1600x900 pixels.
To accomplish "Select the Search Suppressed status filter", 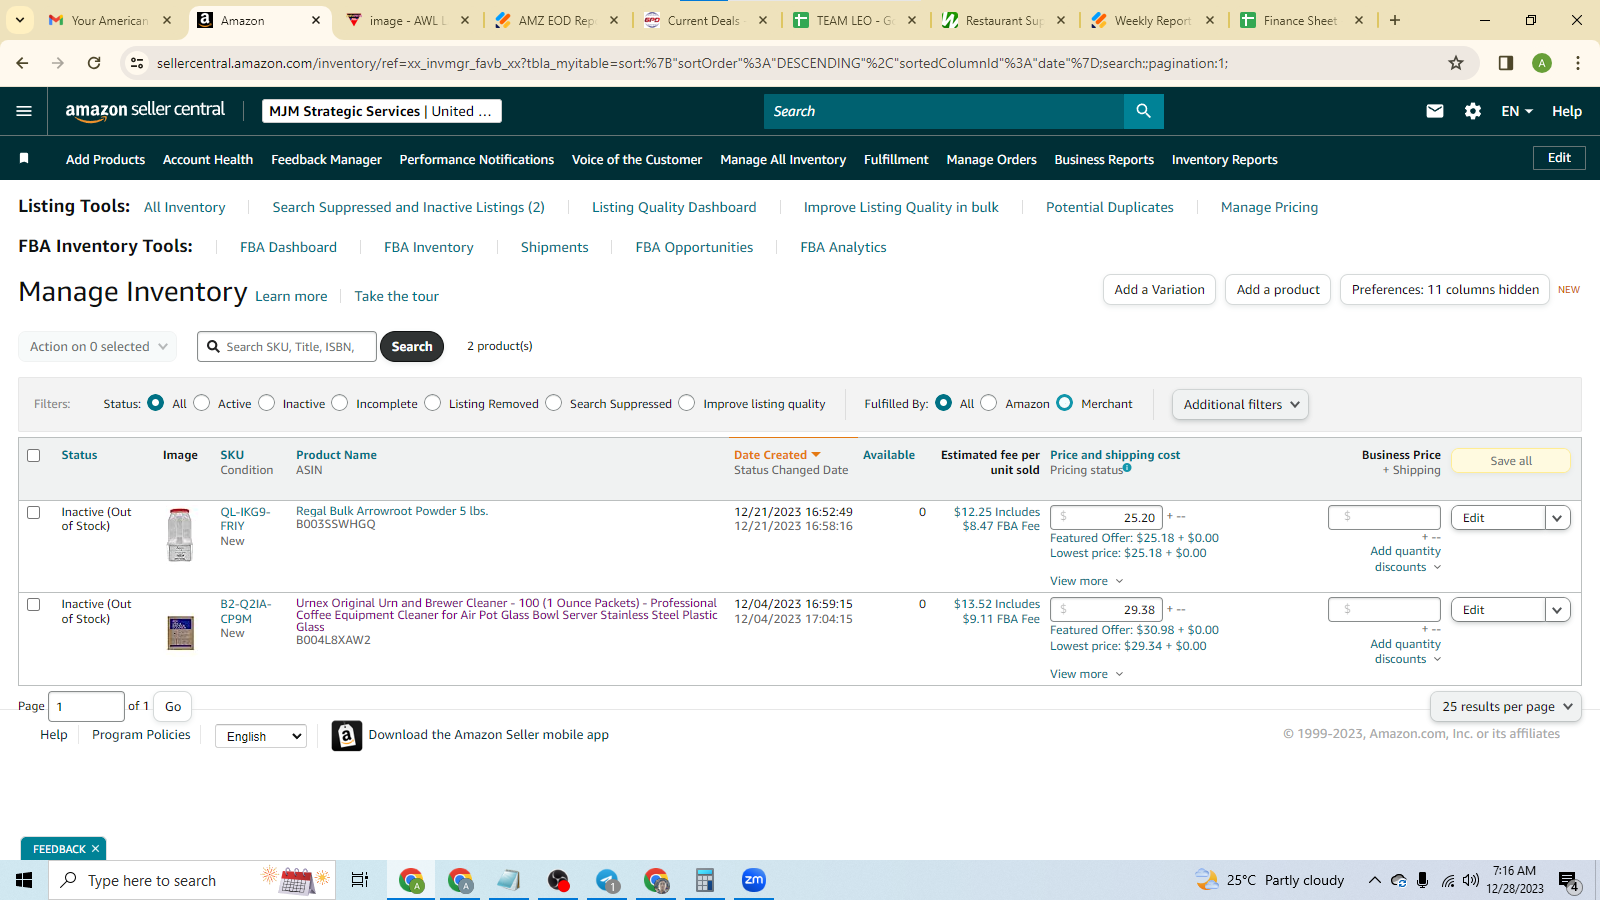I will point(554,403).
